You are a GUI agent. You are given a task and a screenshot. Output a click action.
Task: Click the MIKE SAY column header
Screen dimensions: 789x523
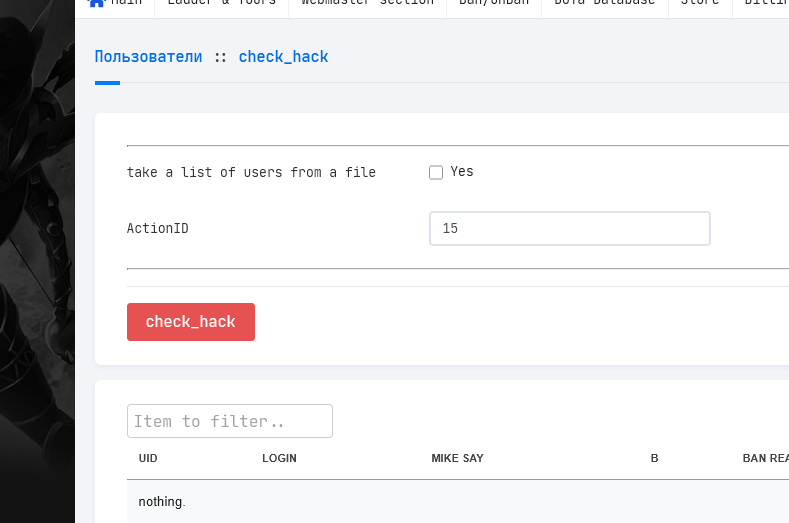point(457,458)
